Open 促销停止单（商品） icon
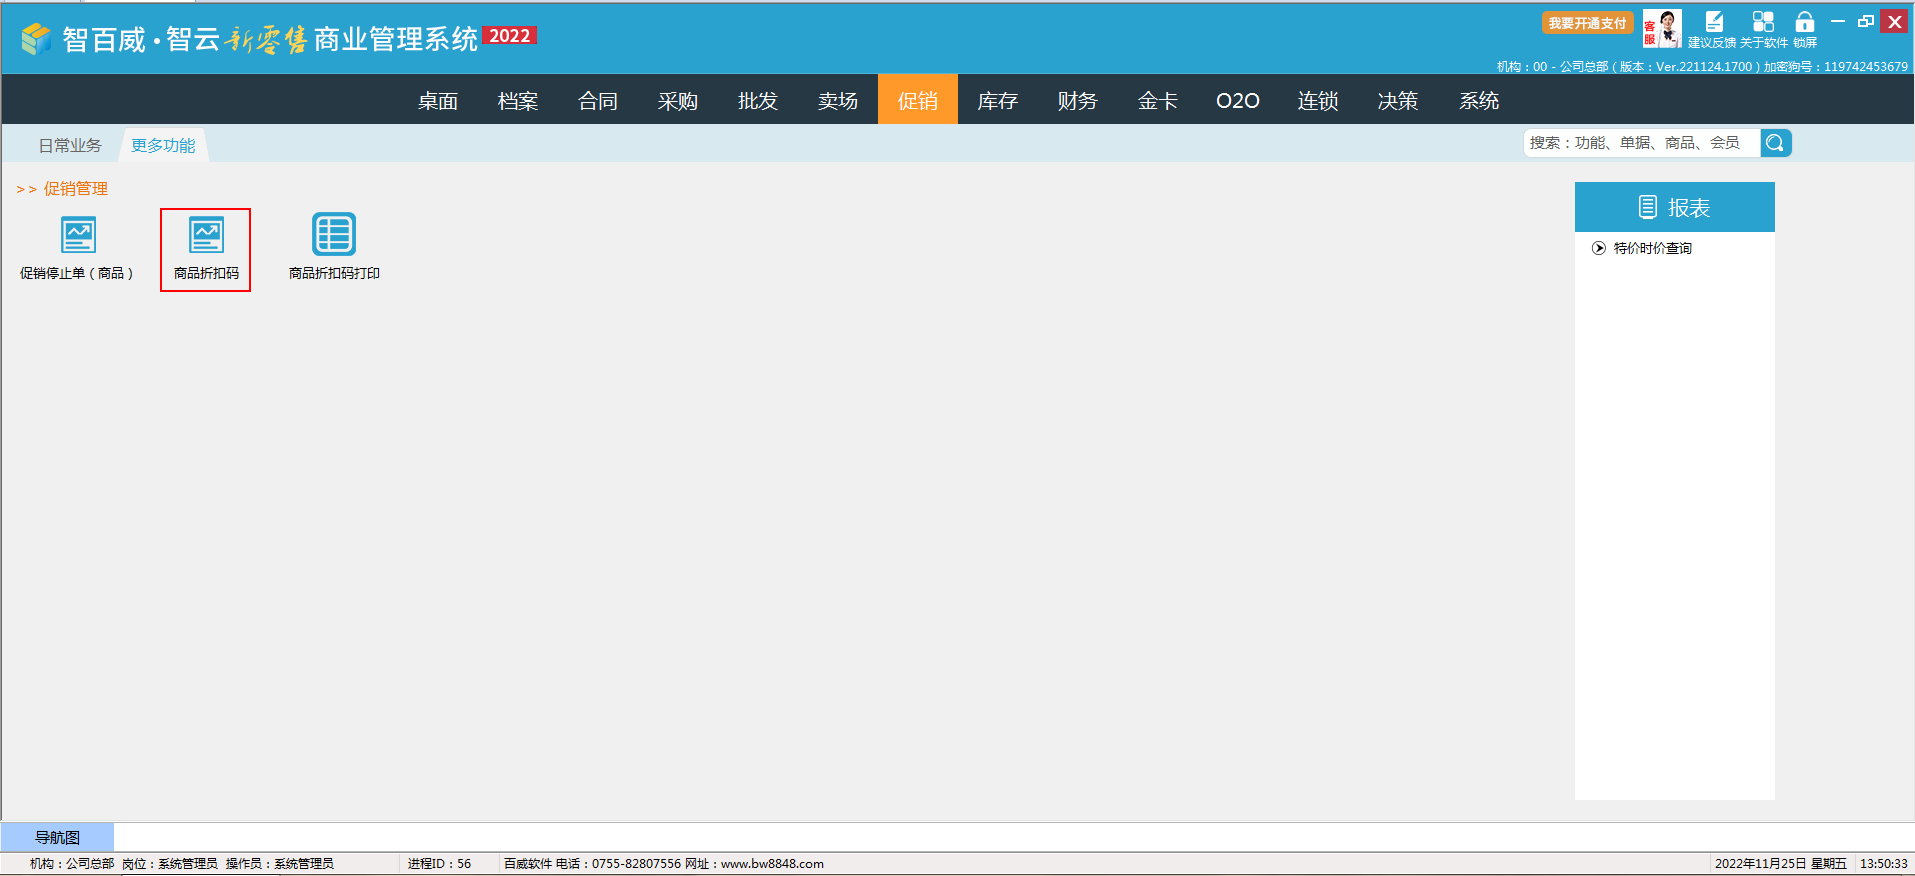The height and width of the screenshot is (876, 1915). coord(78,237)
